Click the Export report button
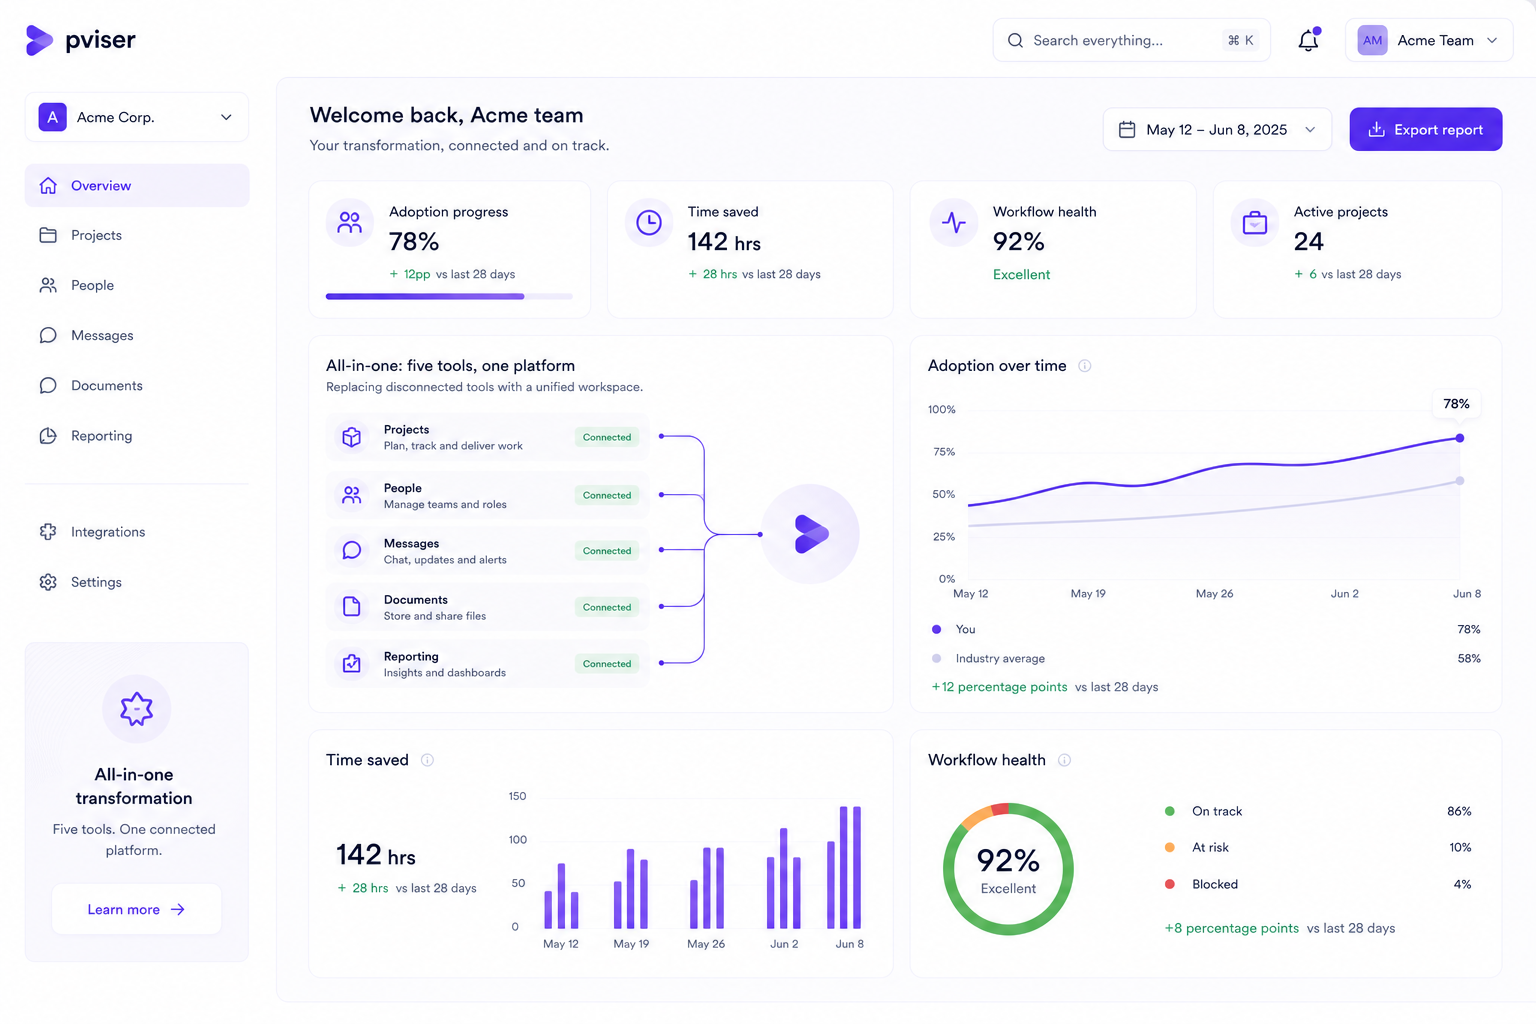1536x1024 pixels. pyautogui.click(x=1426, y=130)
